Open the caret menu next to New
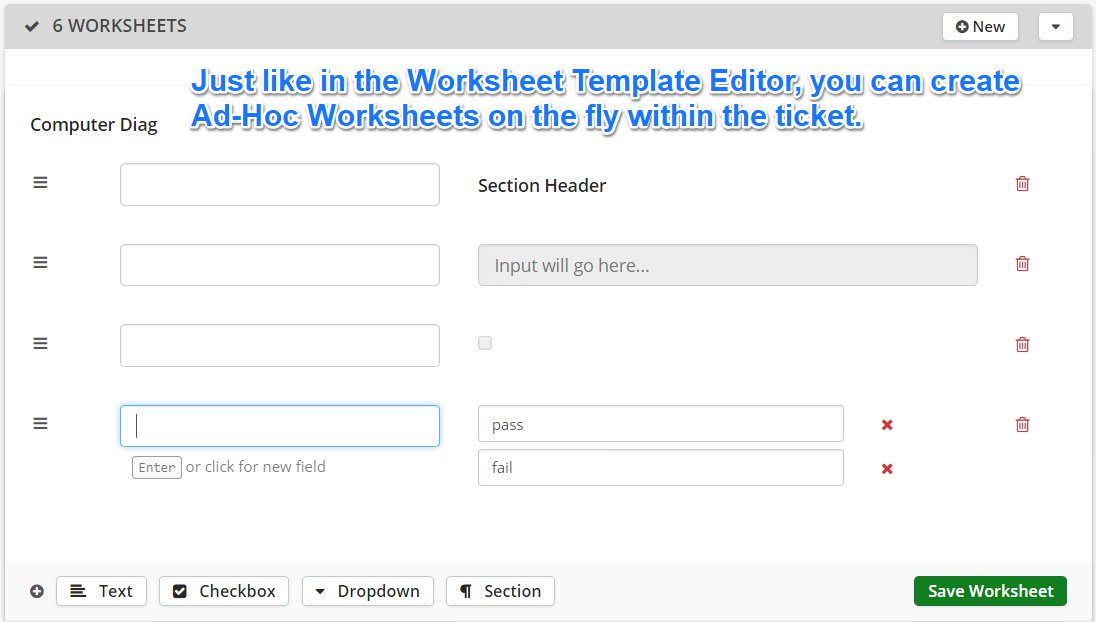This screenshot has height=622, width=1096. [x=1055, y=27]
